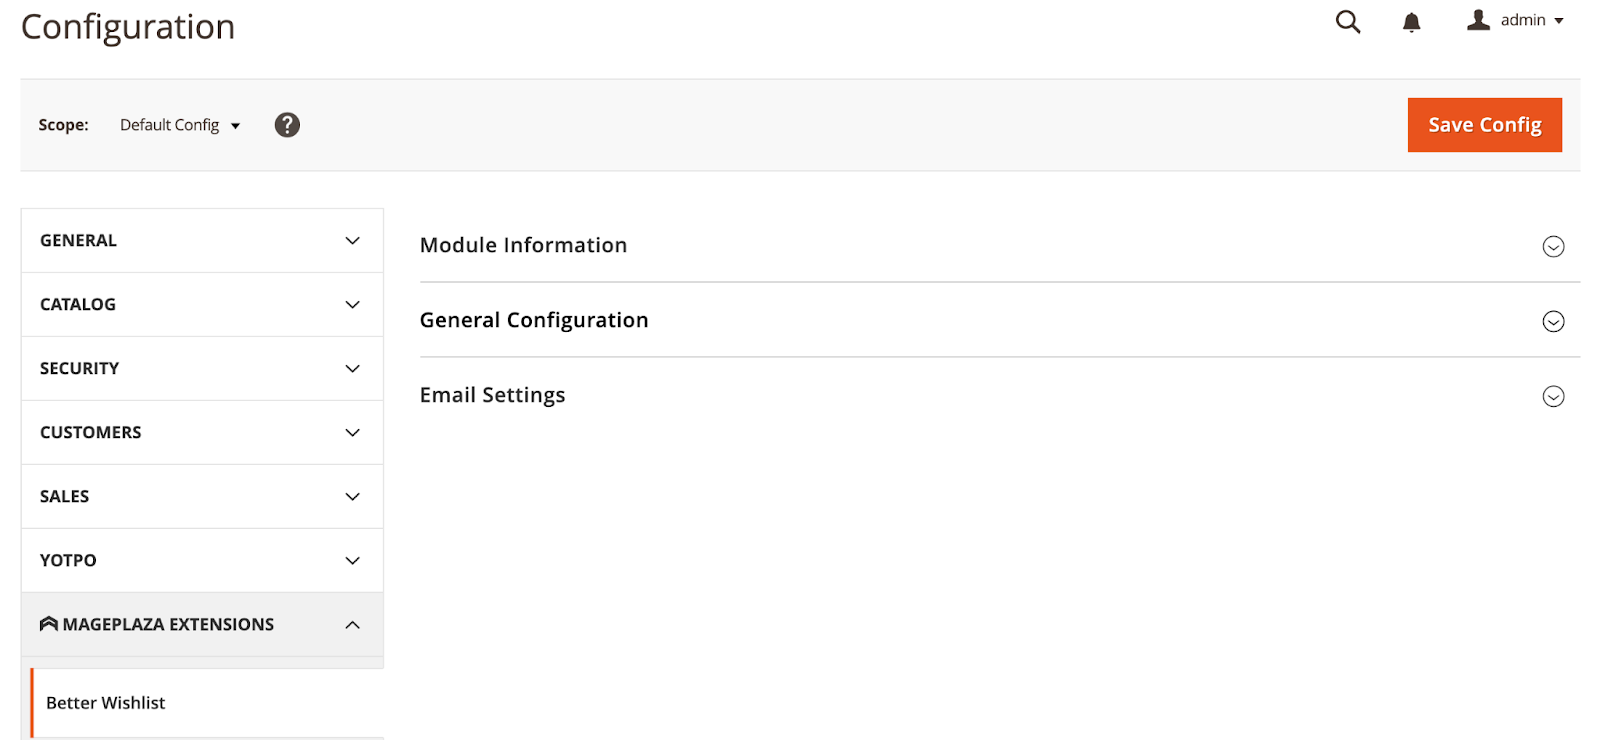Open the Default Config scope dropdown
This screenshot has height=740, width=1600.
tap(180, 125)
